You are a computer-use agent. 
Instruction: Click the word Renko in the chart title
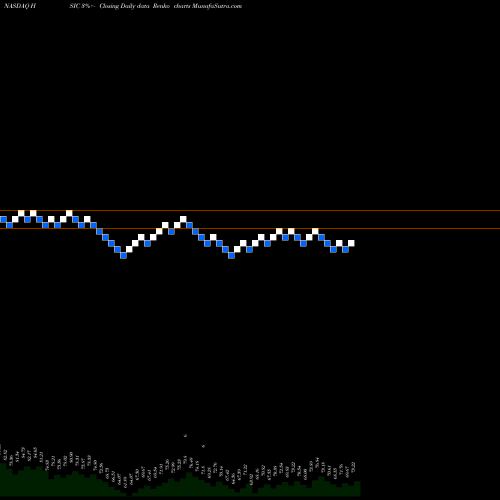coord(161,6)
